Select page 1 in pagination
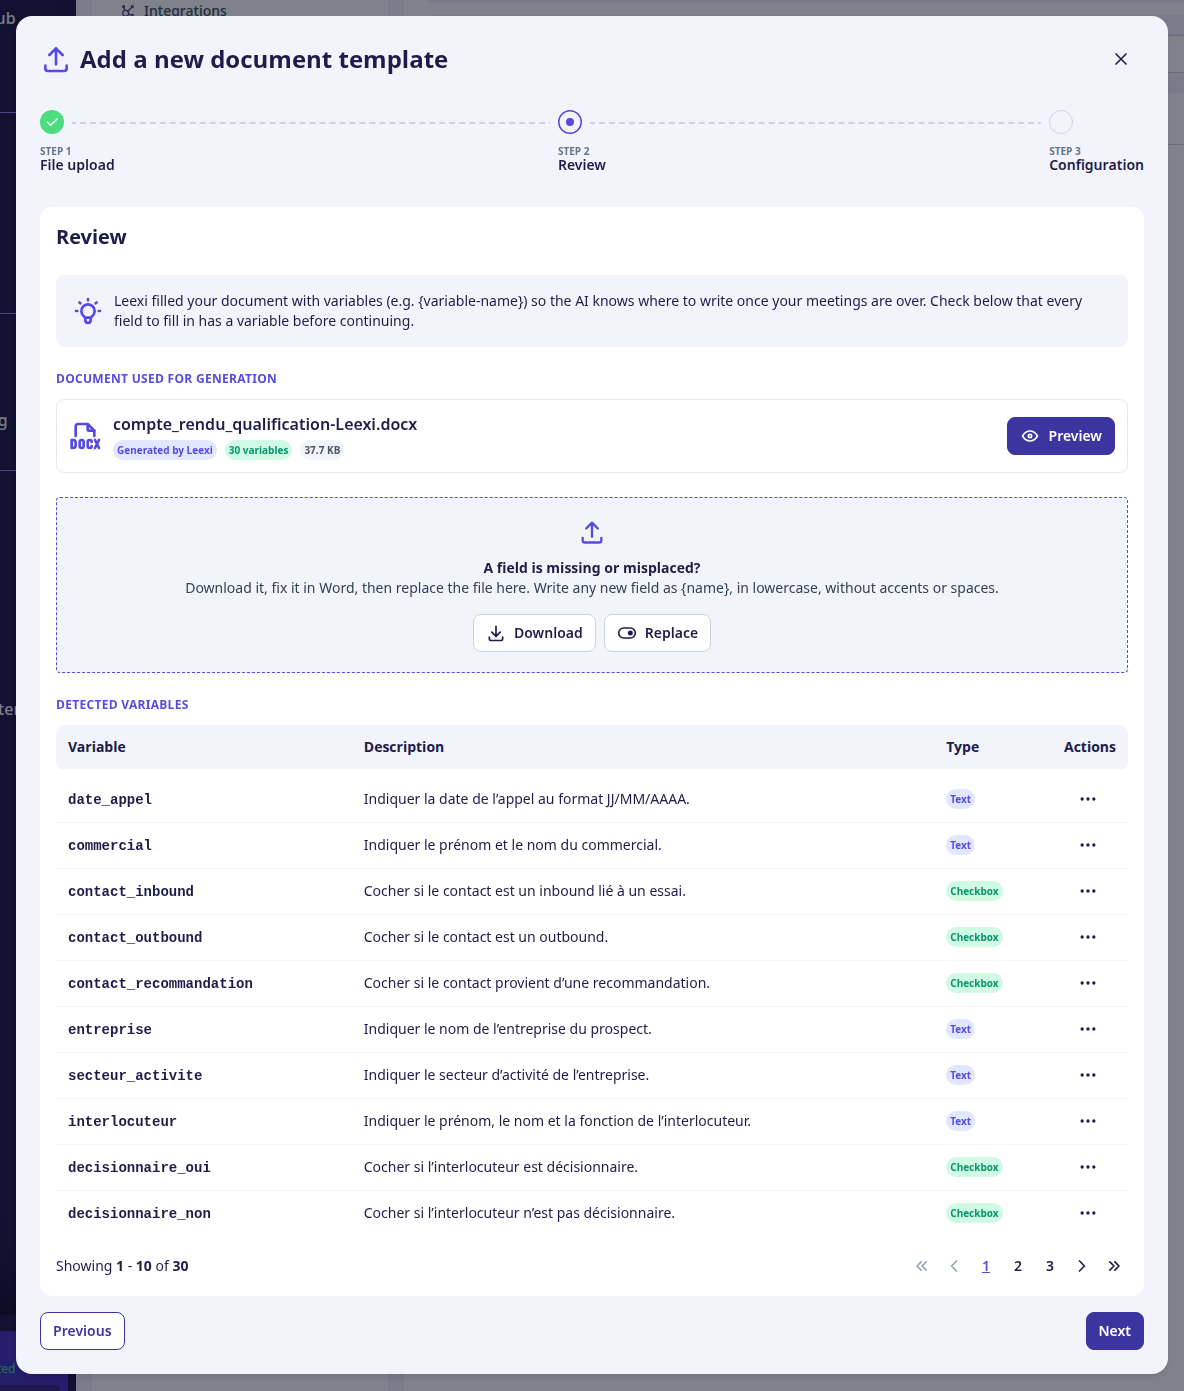 pyautogui.click(x=986, y=1266)
